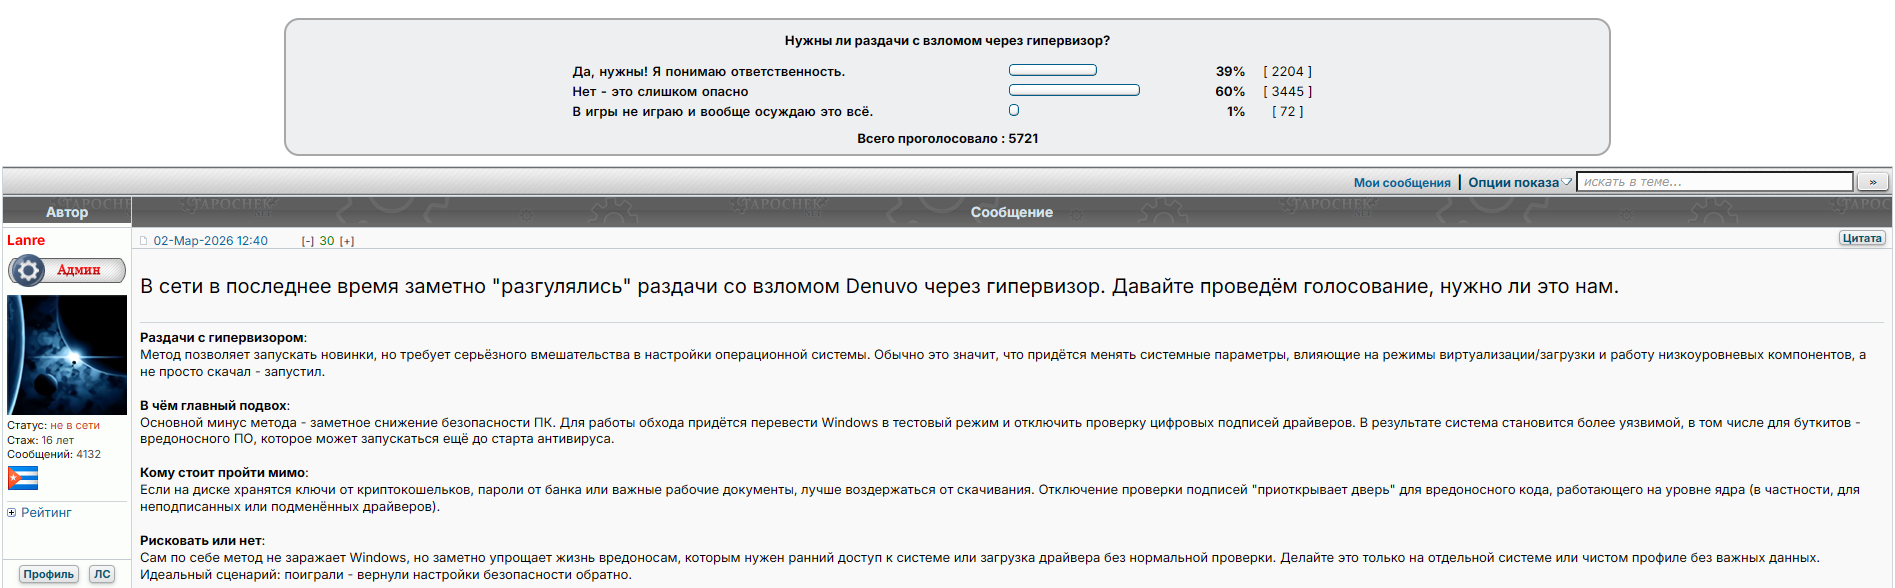Expand the Рейтинг section
The width and height of the screenshot is (1895, 588).
pos(40,512)
